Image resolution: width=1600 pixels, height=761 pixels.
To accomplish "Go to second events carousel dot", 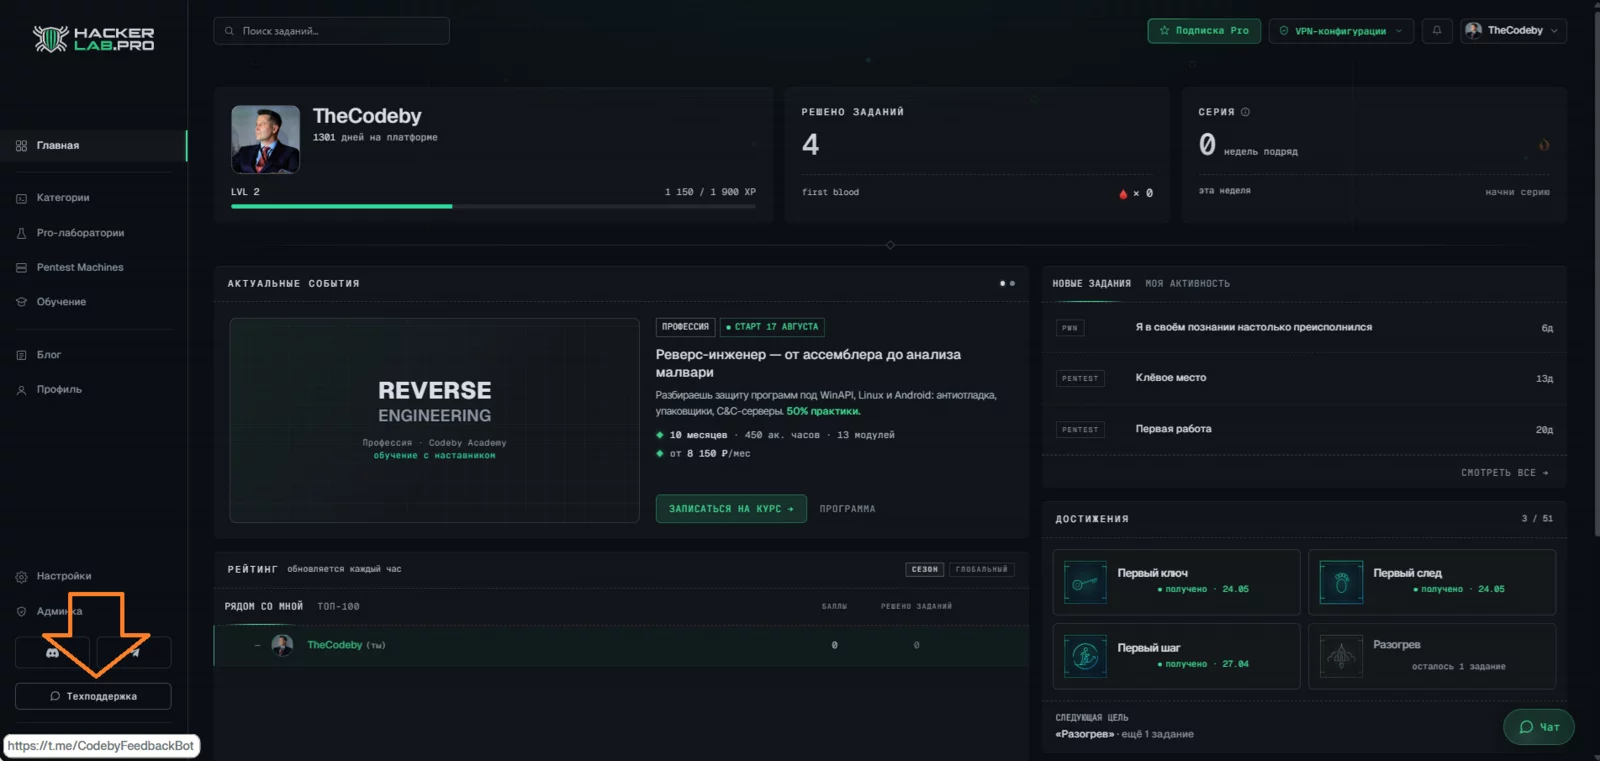I will pos(1012,283).
